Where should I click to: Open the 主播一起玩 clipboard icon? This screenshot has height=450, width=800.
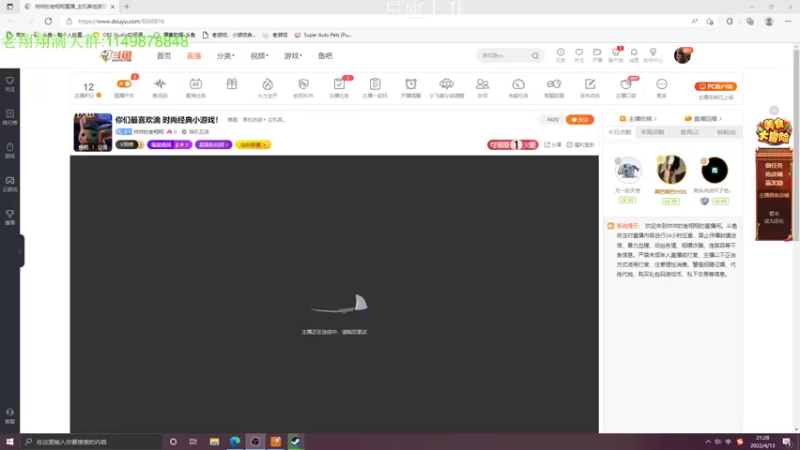375,87
